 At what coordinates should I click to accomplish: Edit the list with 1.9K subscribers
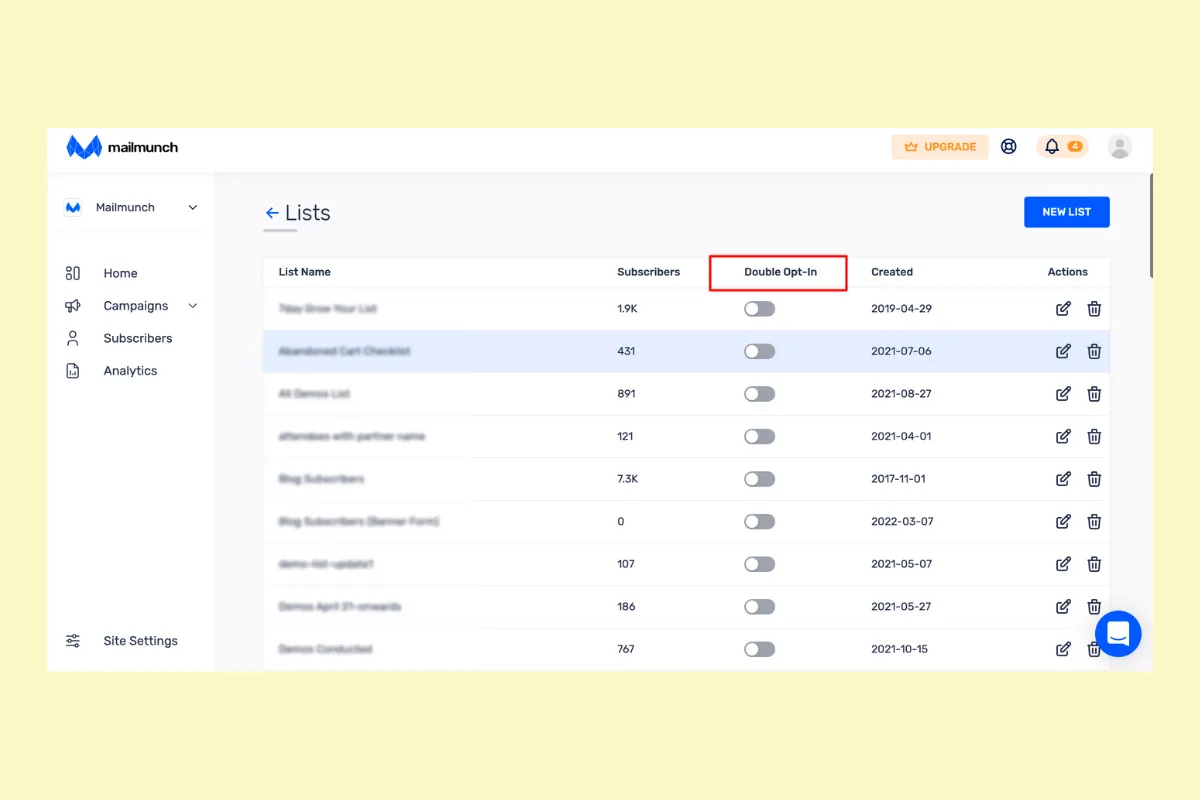tap(1063, 309)
